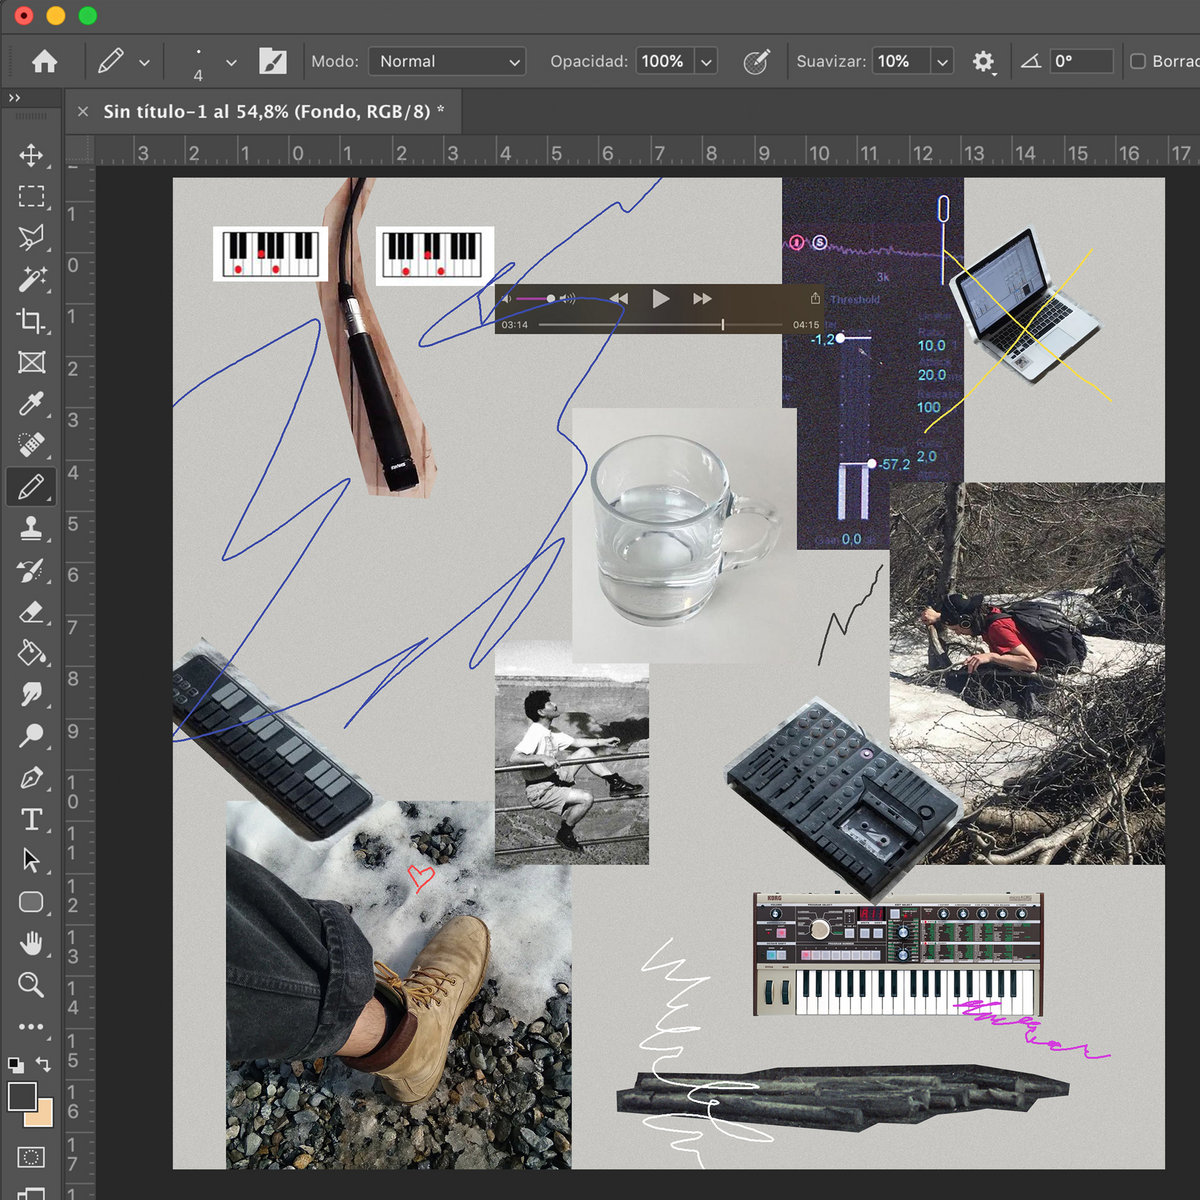Open the Suavizar percentage dropdown arrow
The image size is (1200, 1200).
(942, 61)
